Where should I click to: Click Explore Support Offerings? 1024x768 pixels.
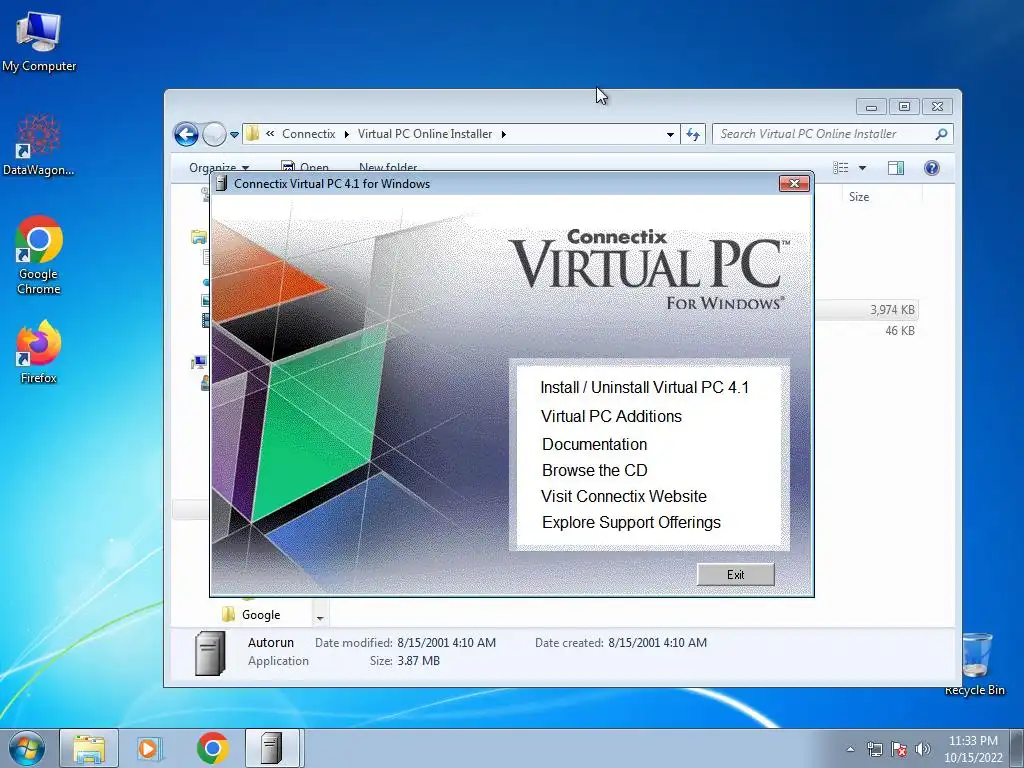click(x=631, y=522)
